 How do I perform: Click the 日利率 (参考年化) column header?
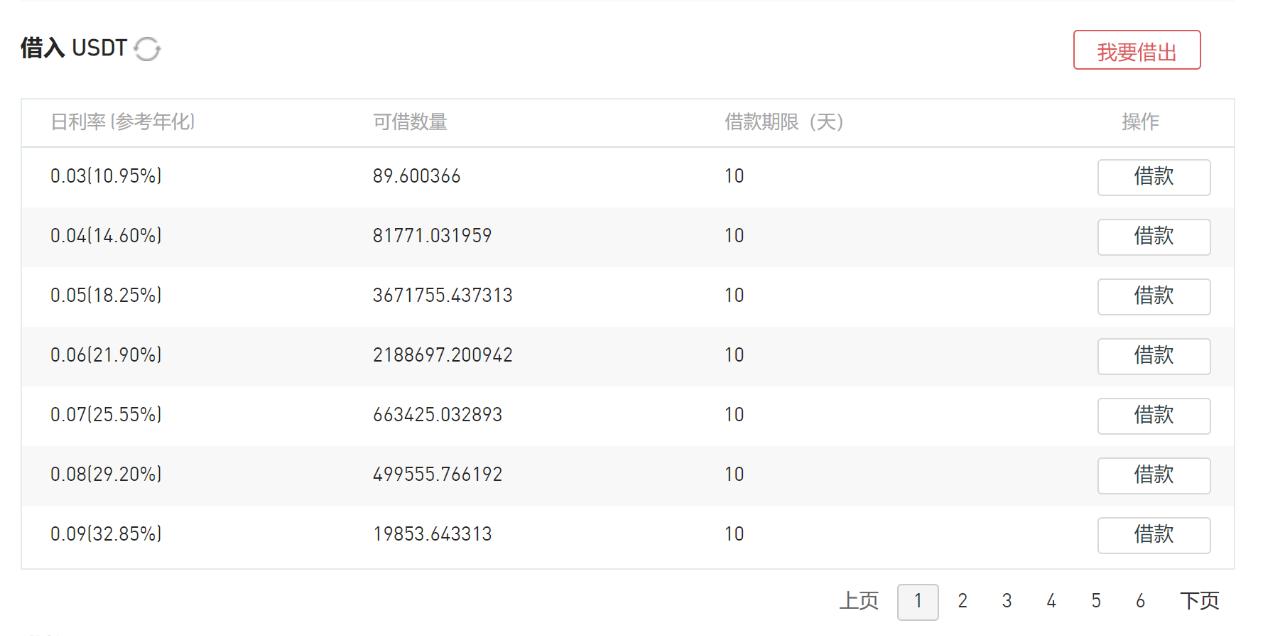[x=122, y=122]
